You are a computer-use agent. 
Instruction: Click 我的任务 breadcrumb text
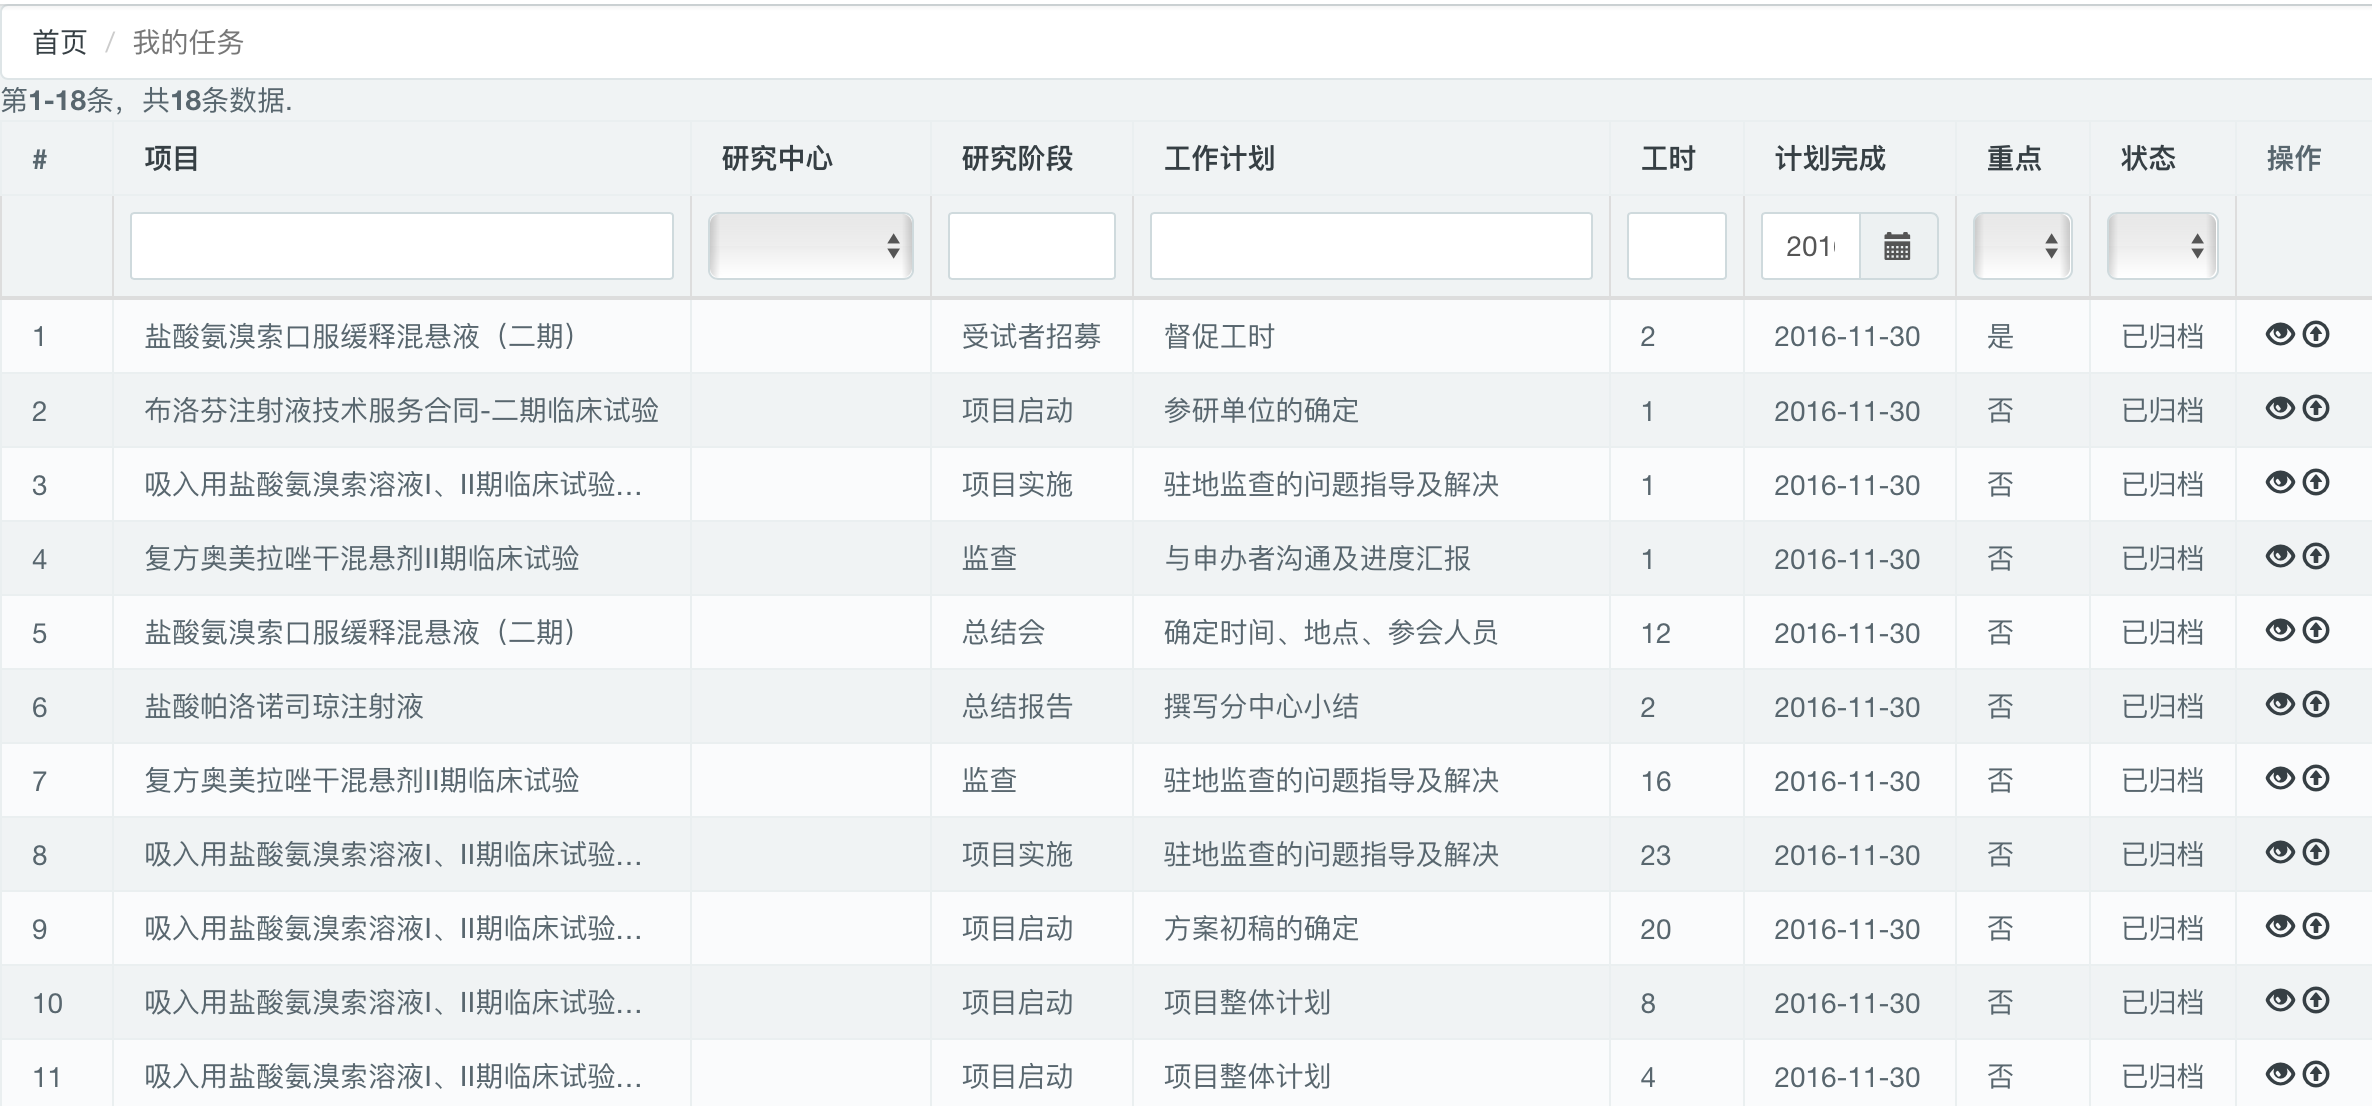click(x=188, y=42)
